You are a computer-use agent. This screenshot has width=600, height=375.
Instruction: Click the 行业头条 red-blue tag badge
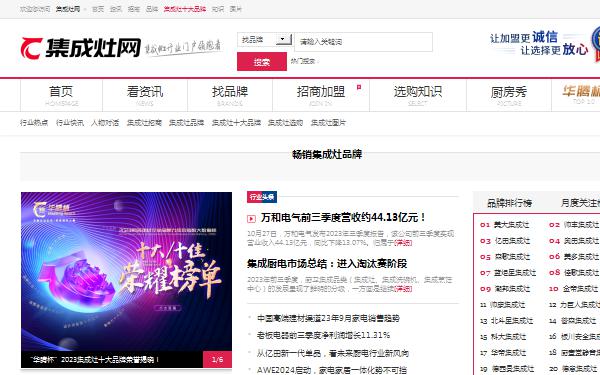click(x=262, y=197)
